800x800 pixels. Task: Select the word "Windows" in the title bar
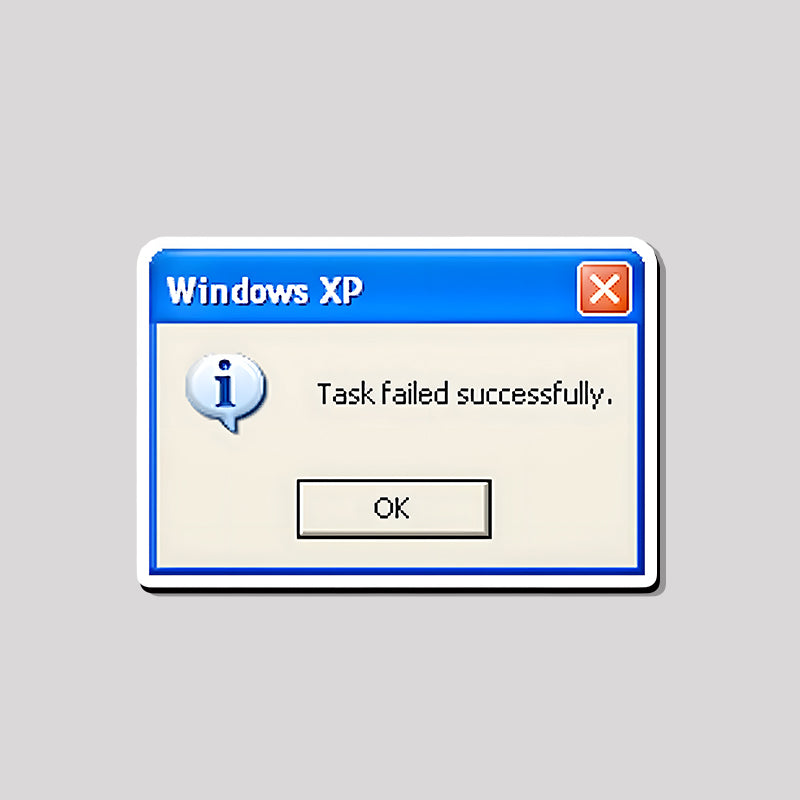tap(237, 290)
